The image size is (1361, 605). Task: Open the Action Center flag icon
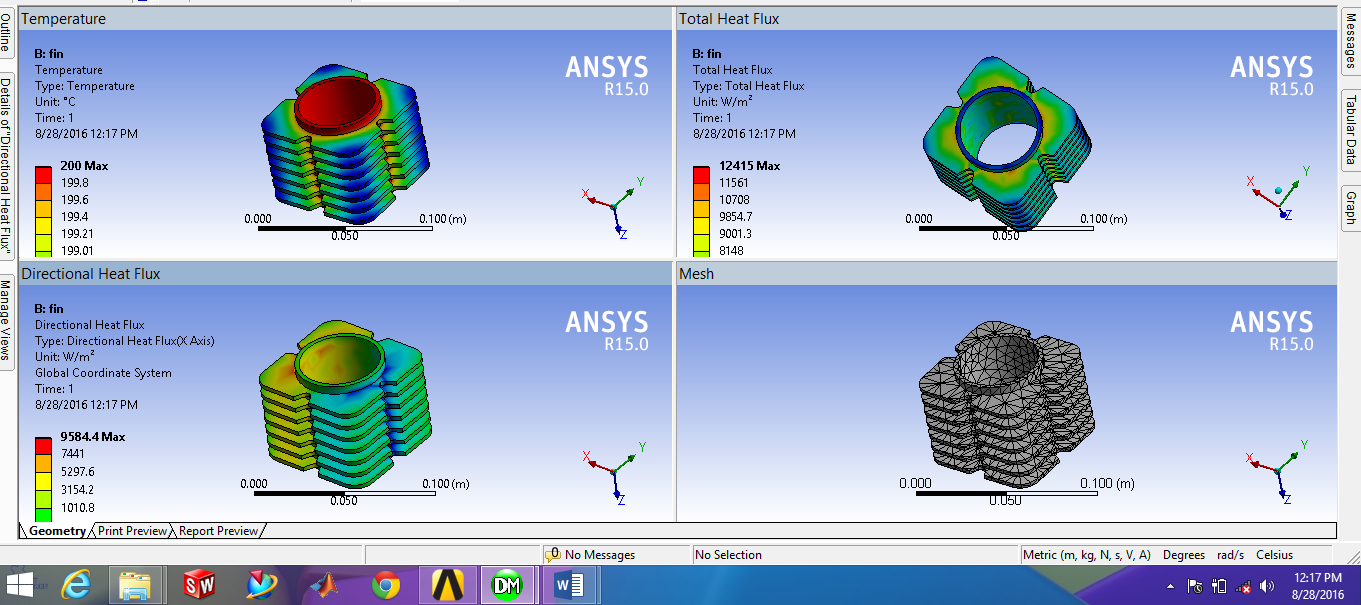[1195, 586]
